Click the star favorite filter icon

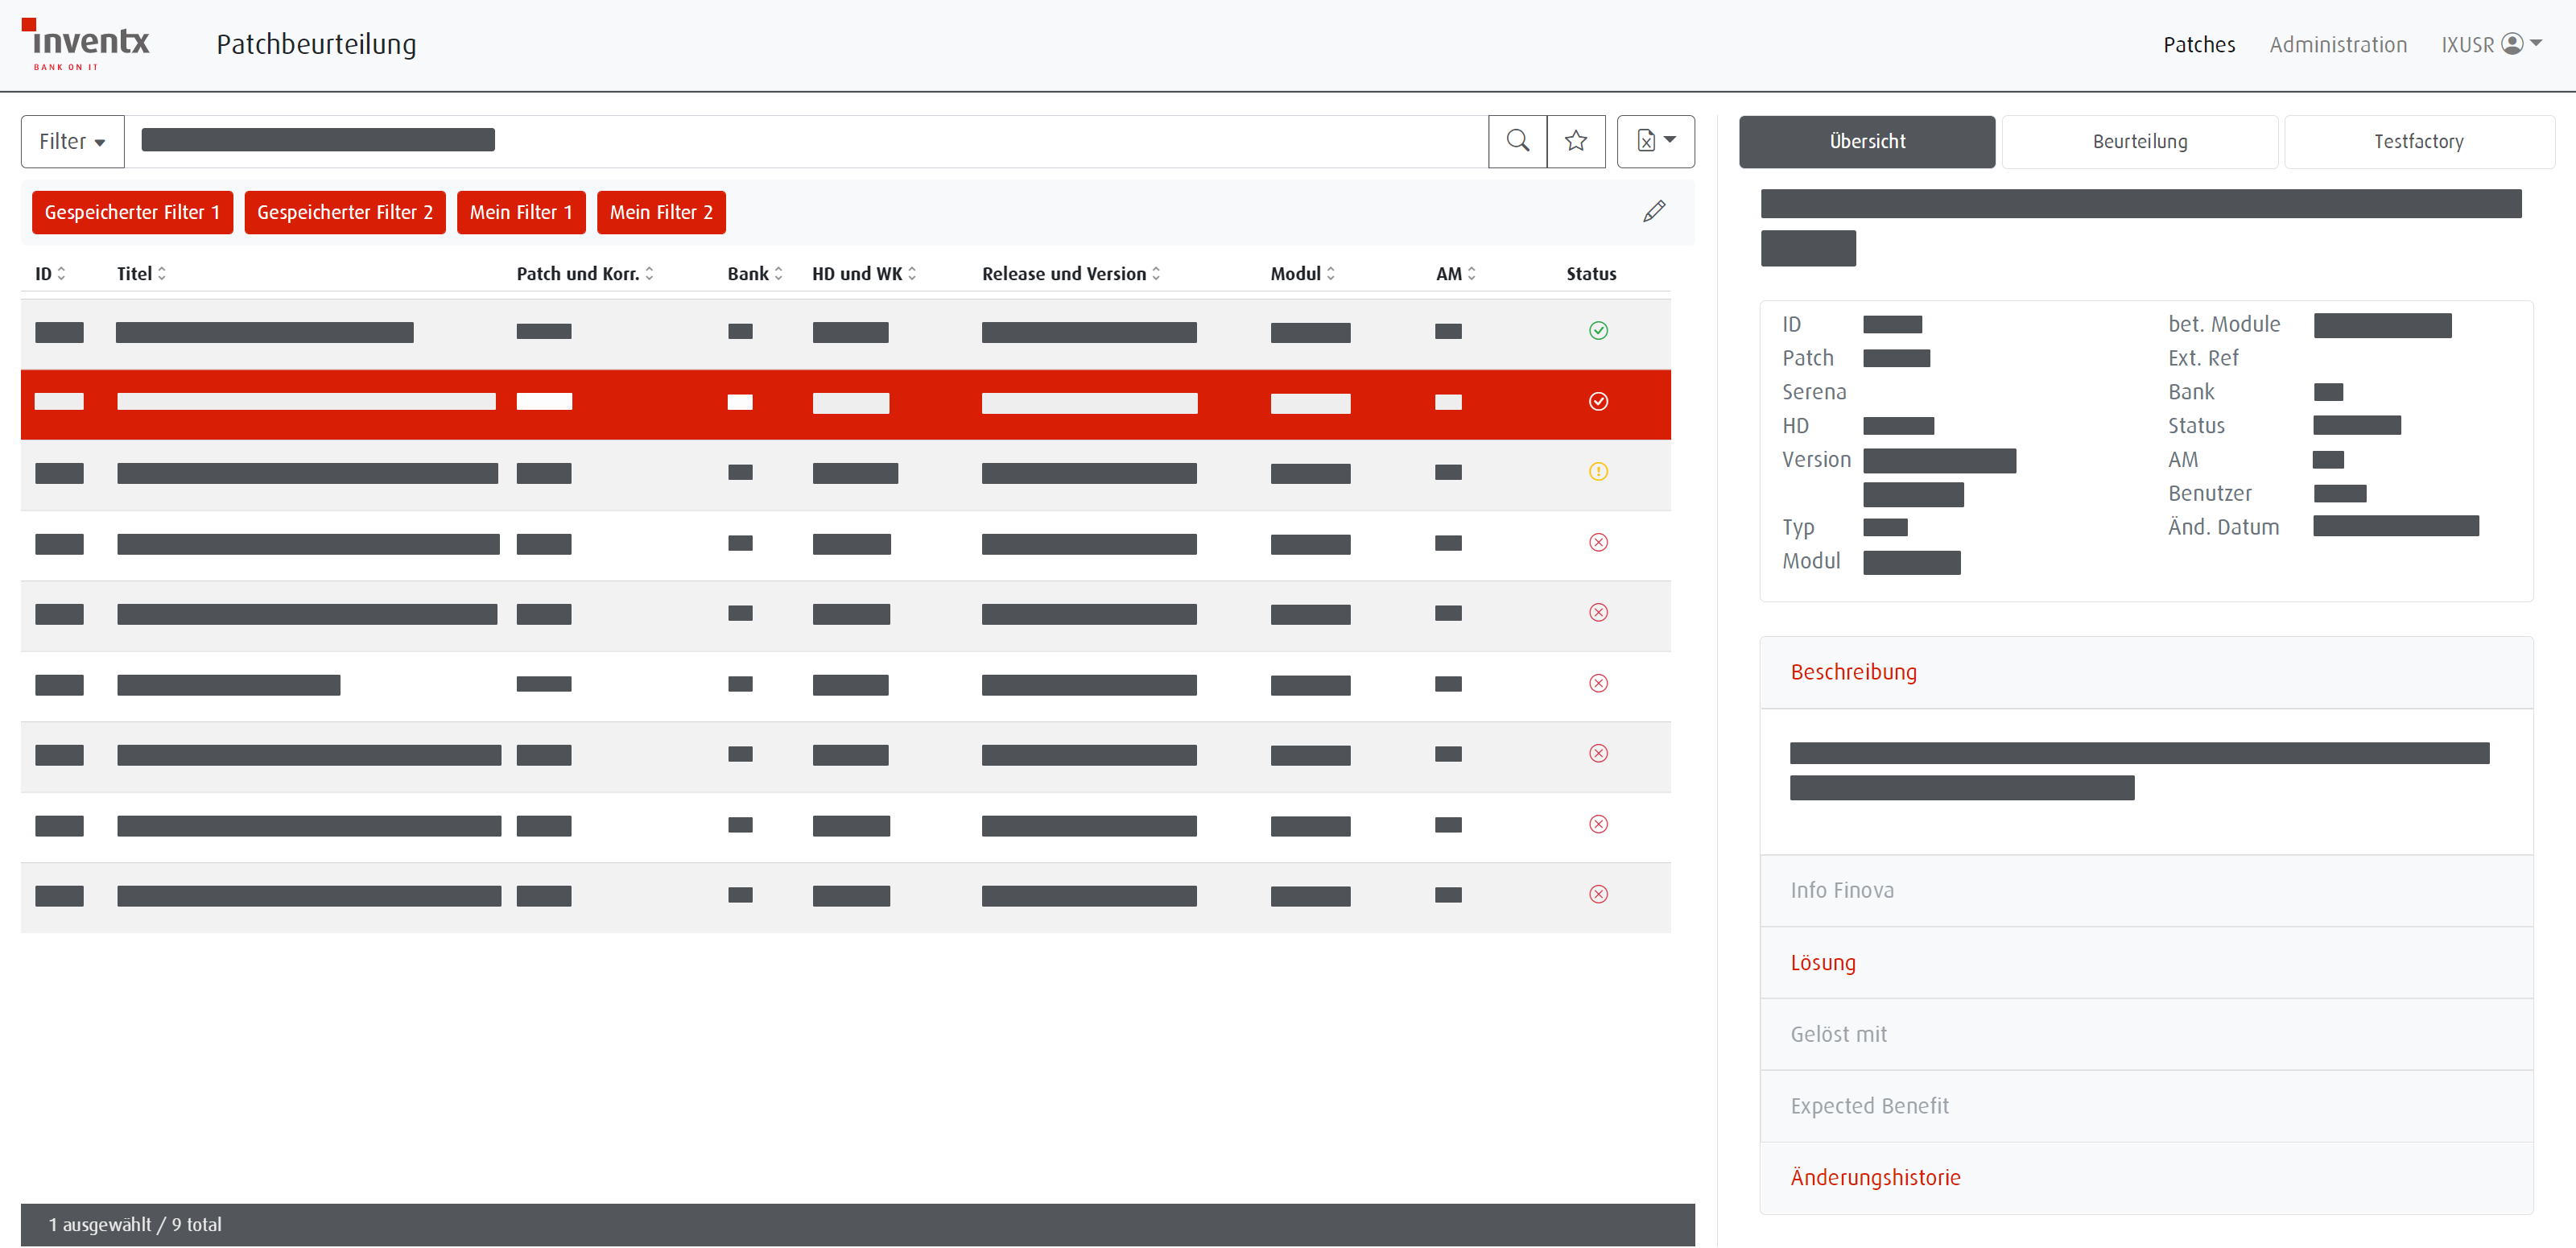tap(1576, 141)
